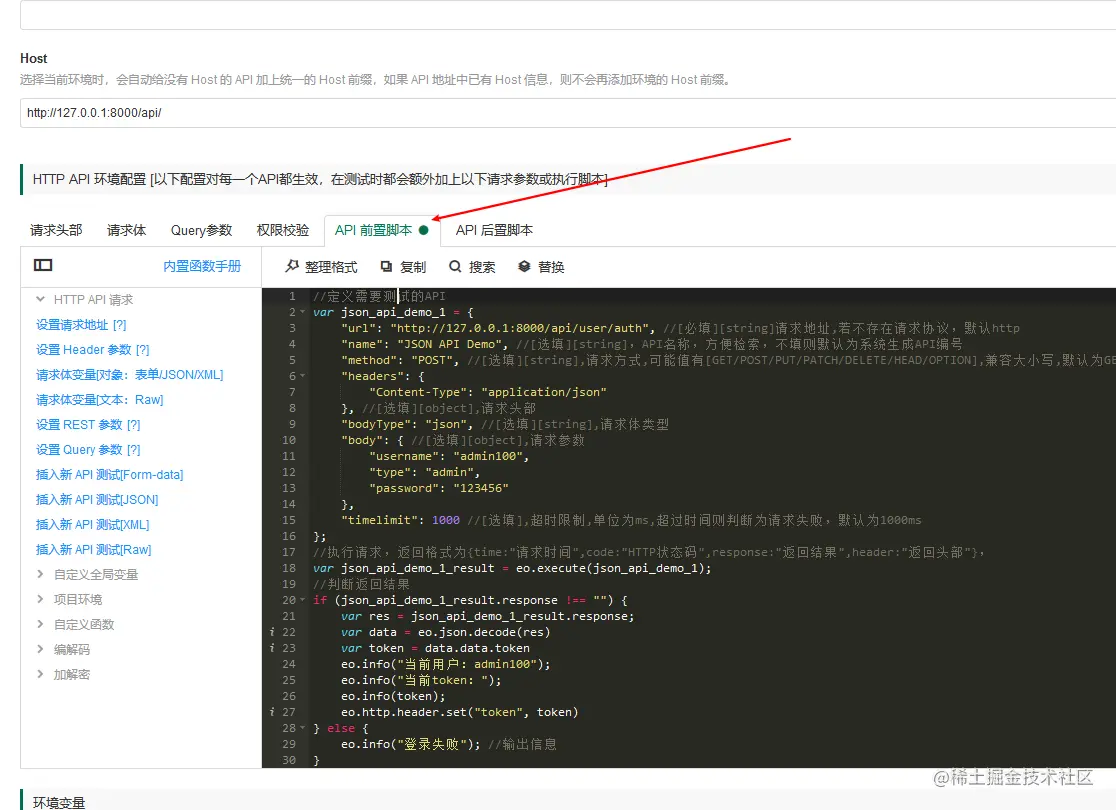Click the eo.http.header.set("token", token) line

coord(459,712)
